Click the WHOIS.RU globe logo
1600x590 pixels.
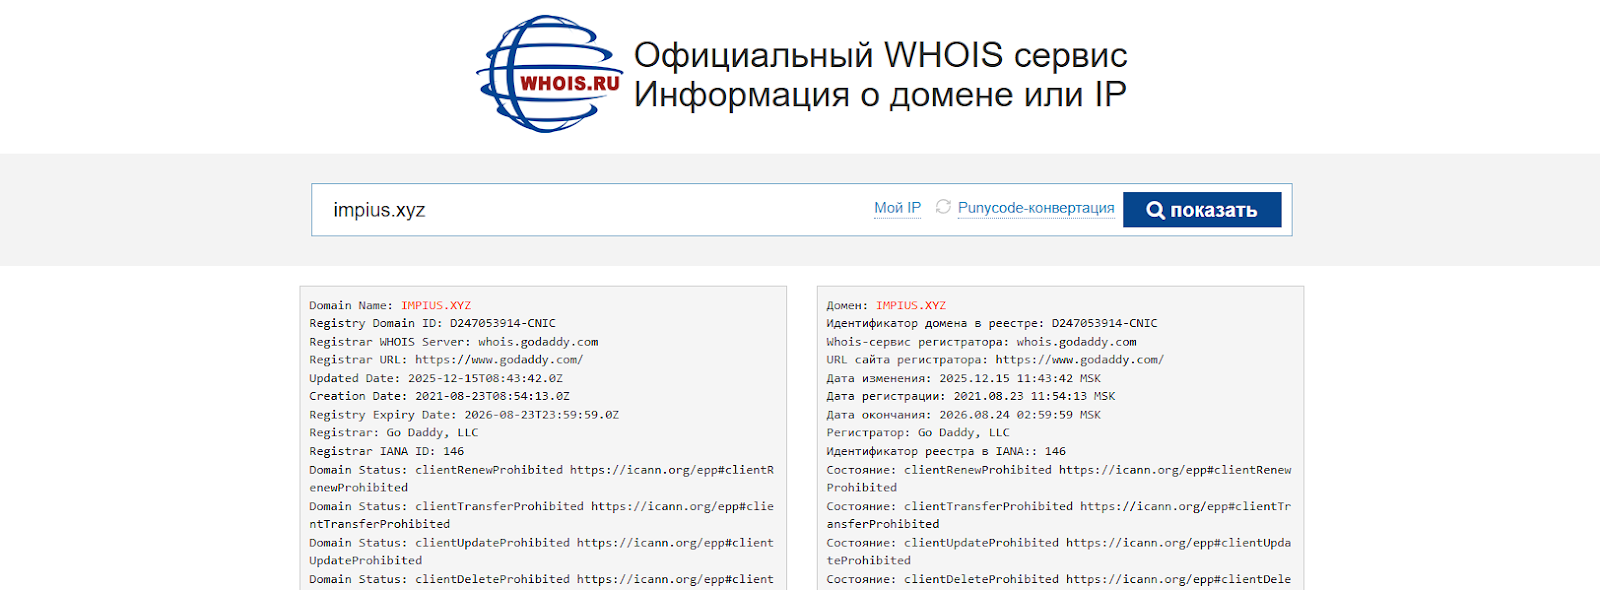click(x=549, y=74)
